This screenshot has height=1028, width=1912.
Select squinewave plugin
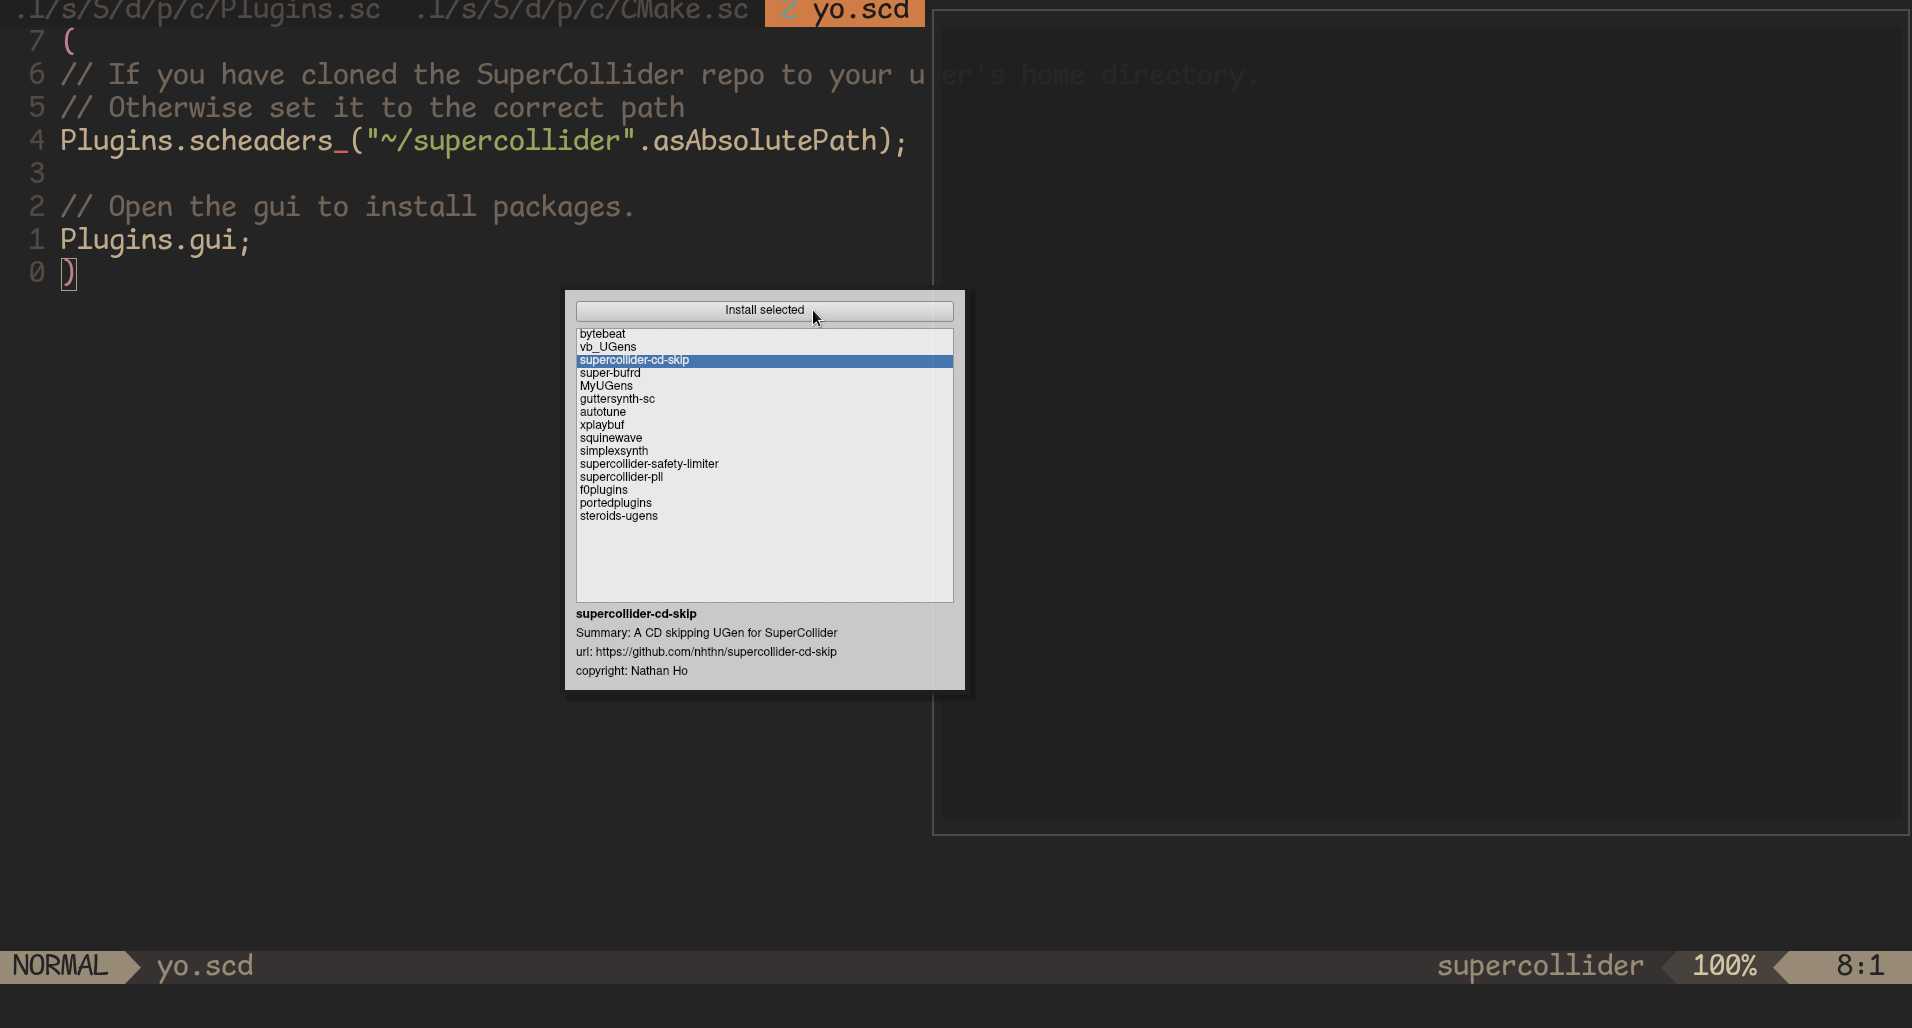(x=764, y=439)
